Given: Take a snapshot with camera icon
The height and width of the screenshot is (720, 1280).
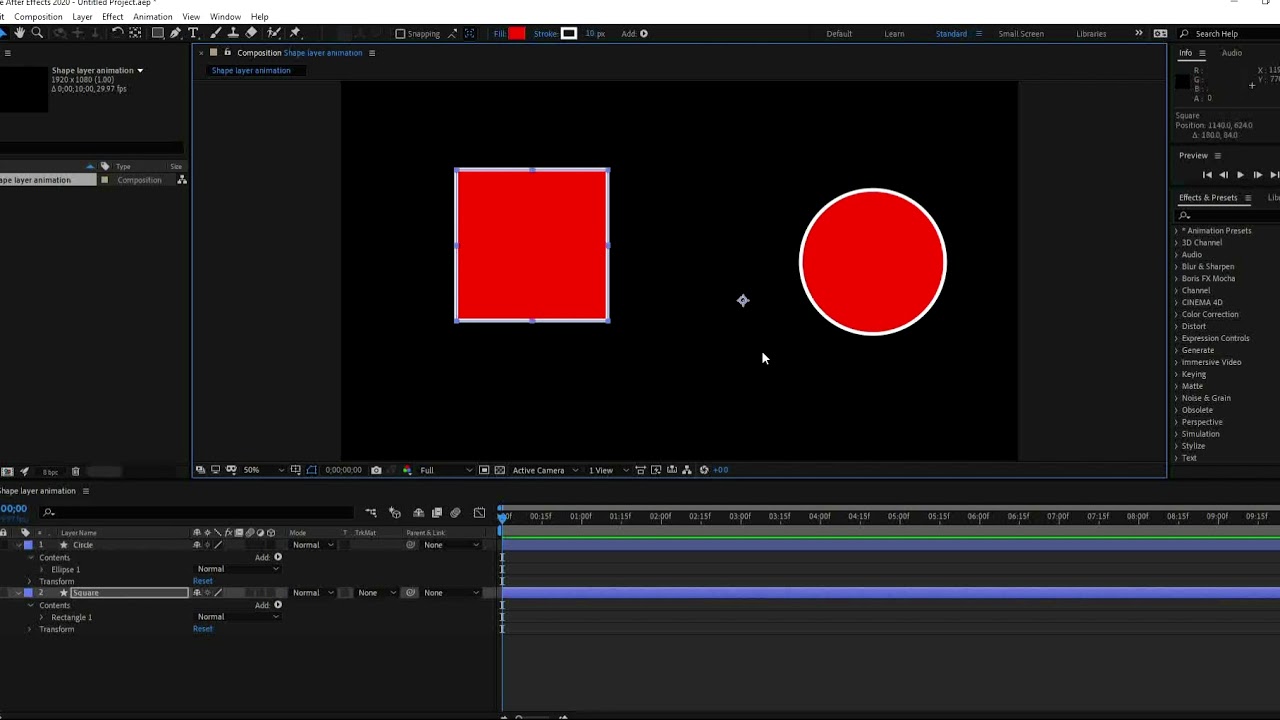Looking at the screenshot, I should [376, 470].
